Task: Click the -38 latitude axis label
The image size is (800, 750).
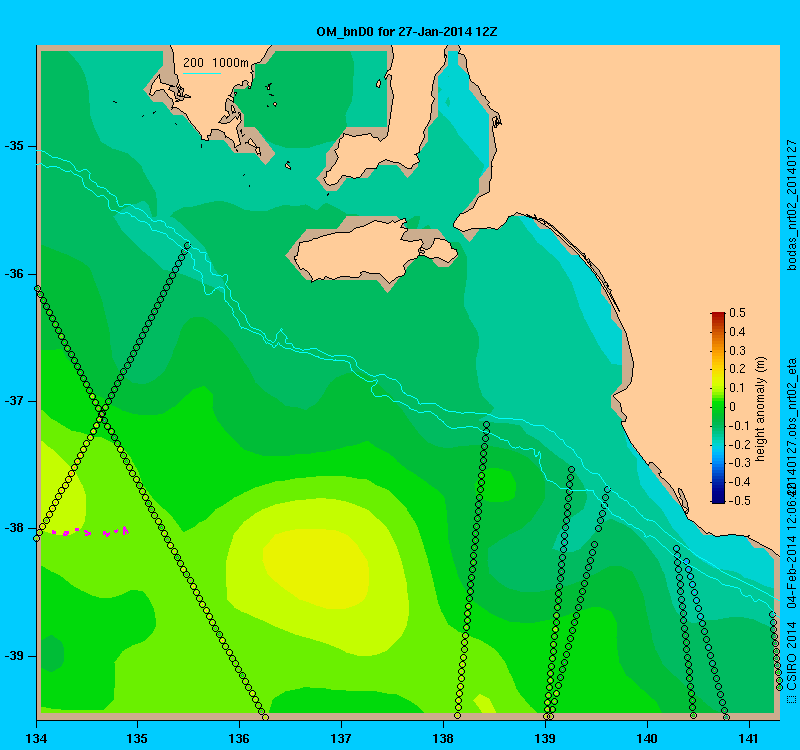Action: pyautogui.click(x=14, y=528)
